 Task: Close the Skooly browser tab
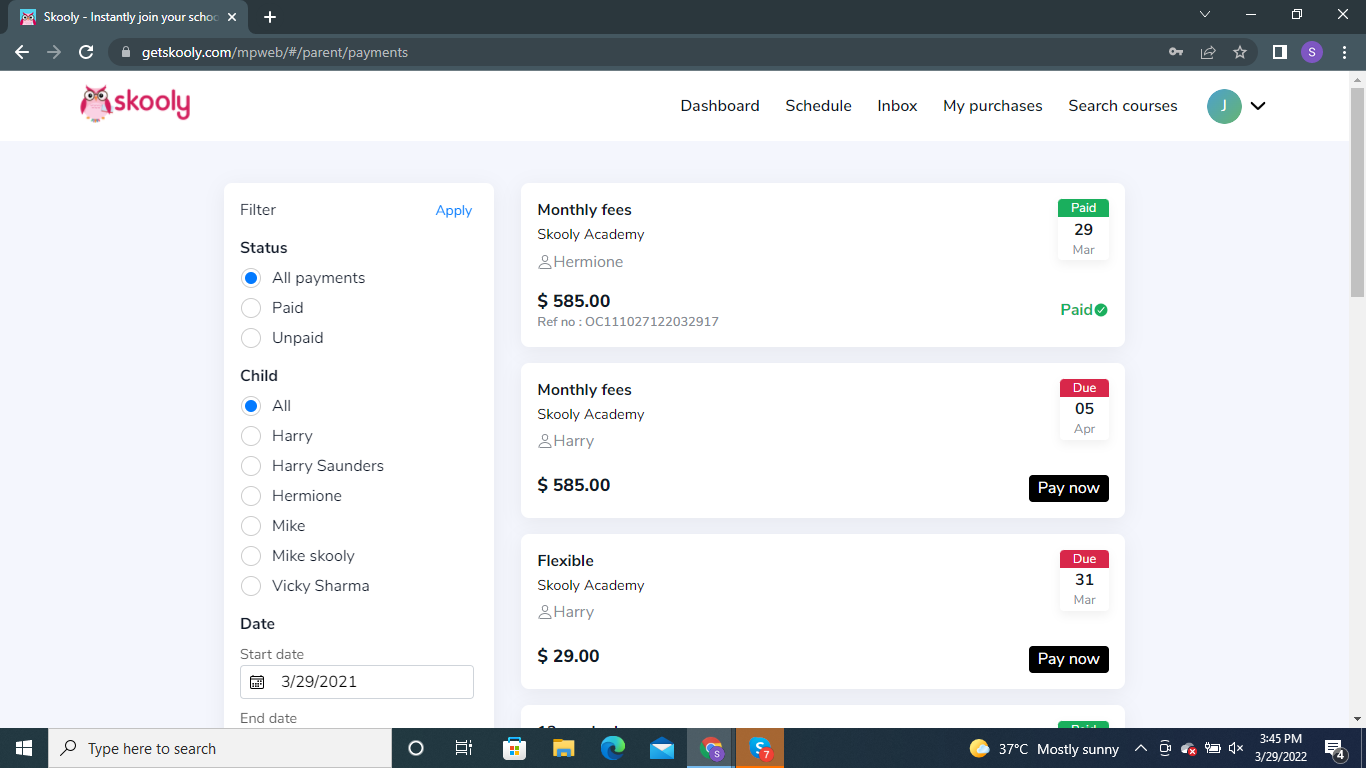point(232,17)
